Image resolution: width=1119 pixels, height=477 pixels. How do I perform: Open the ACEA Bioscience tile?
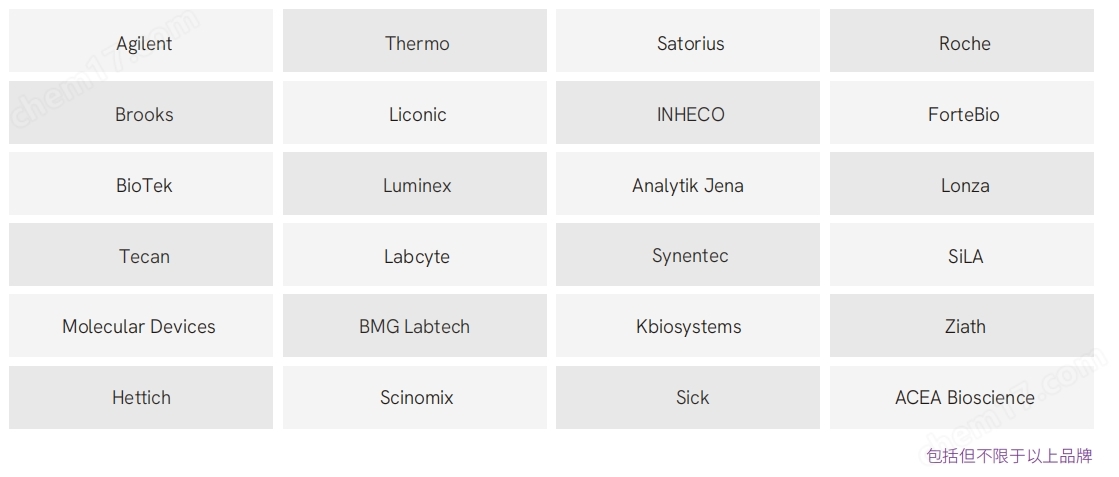(x=962, y=398)
